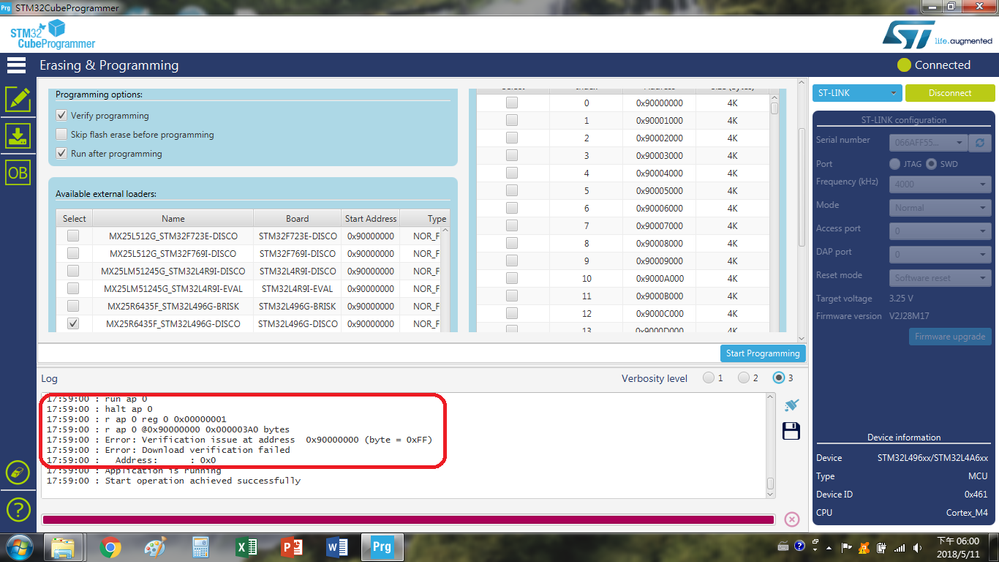Screen dimensions: 999x562
Task: Click the taskbar clock showing 06:00
Action: (x=958, y=547)
